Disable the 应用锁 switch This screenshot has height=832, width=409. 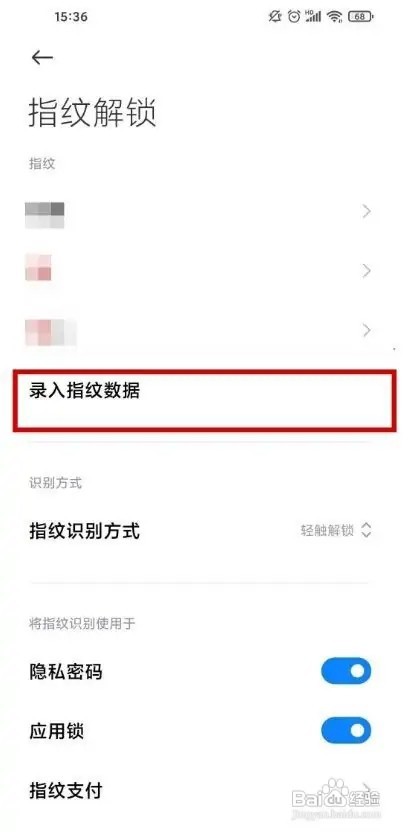tap(346, 731)
